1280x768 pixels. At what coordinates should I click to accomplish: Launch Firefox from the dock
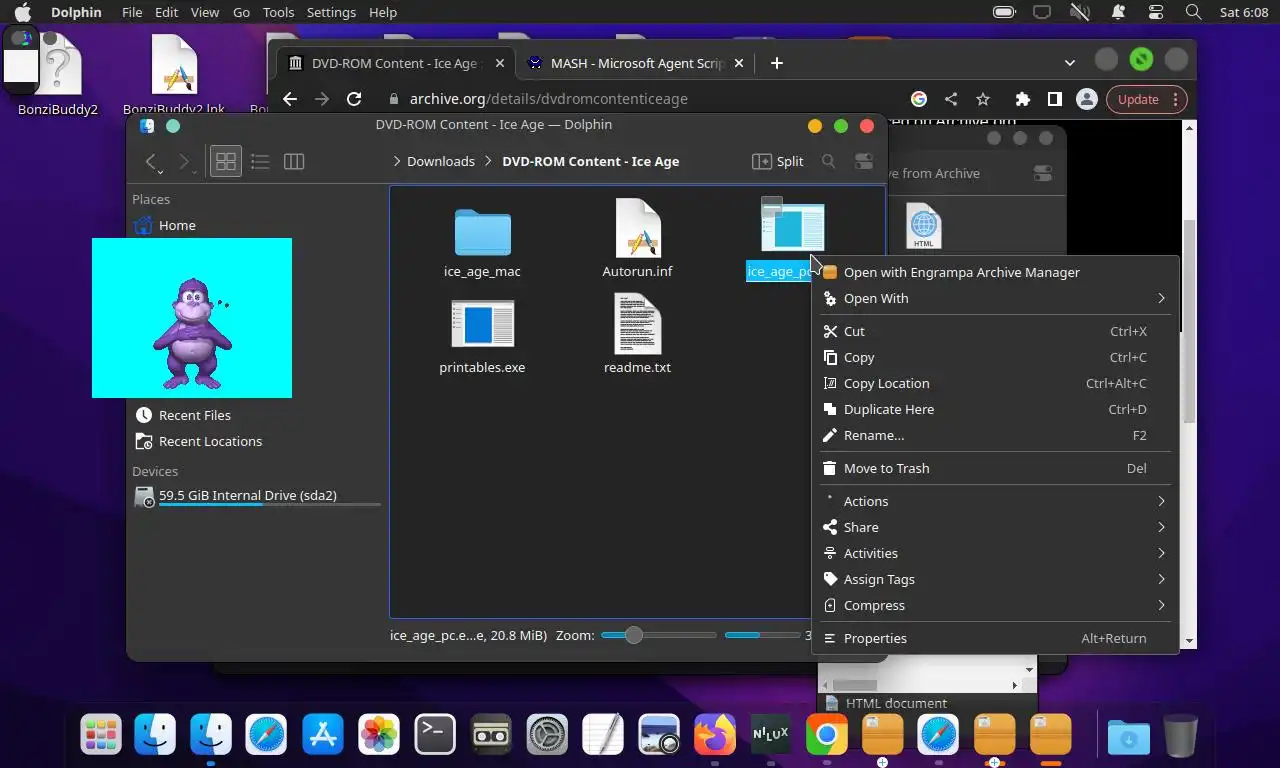715,735
